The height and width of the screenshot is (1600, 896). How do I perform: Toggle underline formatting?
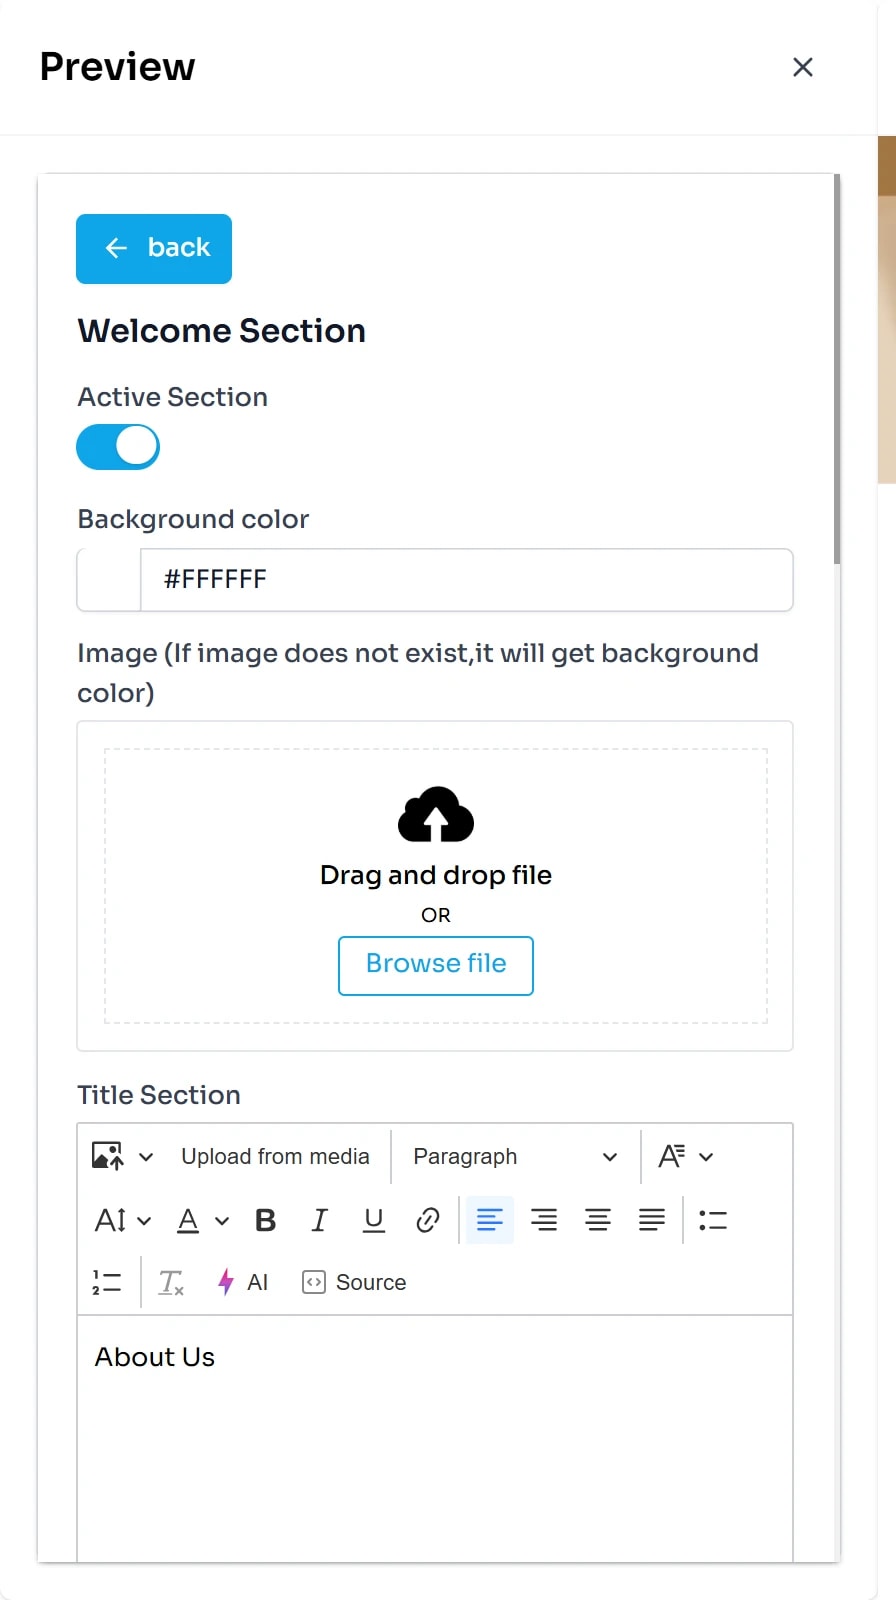pos(374,1220)
